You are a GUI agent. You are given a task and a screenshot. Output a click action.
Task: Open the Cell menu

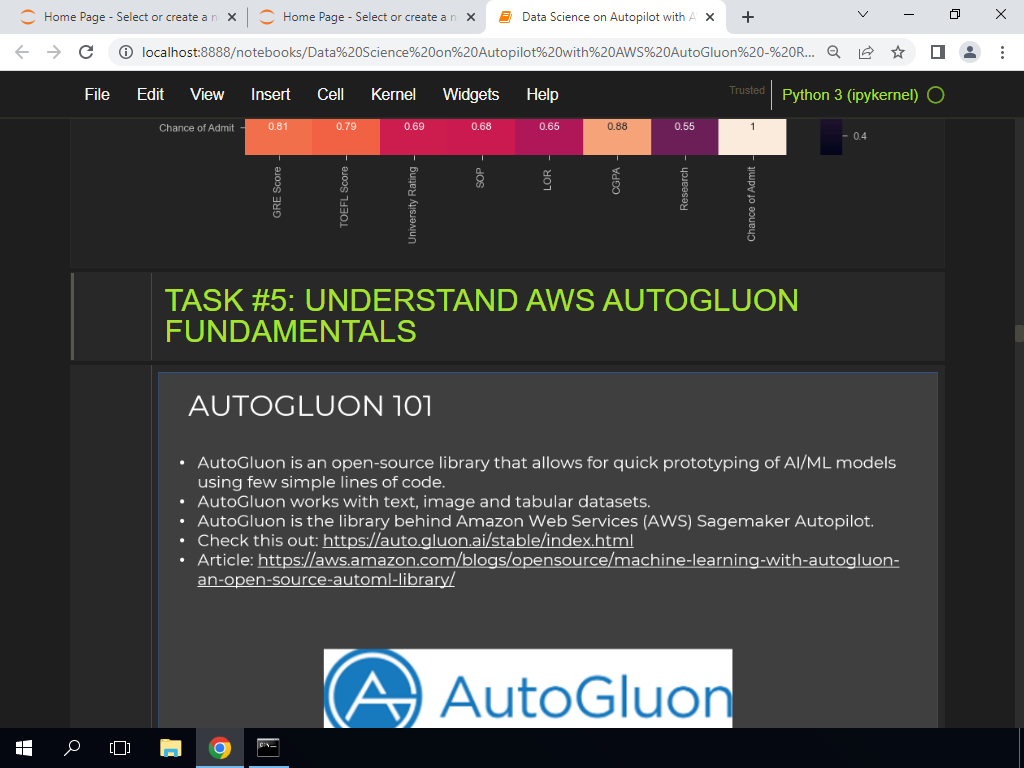(330, 95)
